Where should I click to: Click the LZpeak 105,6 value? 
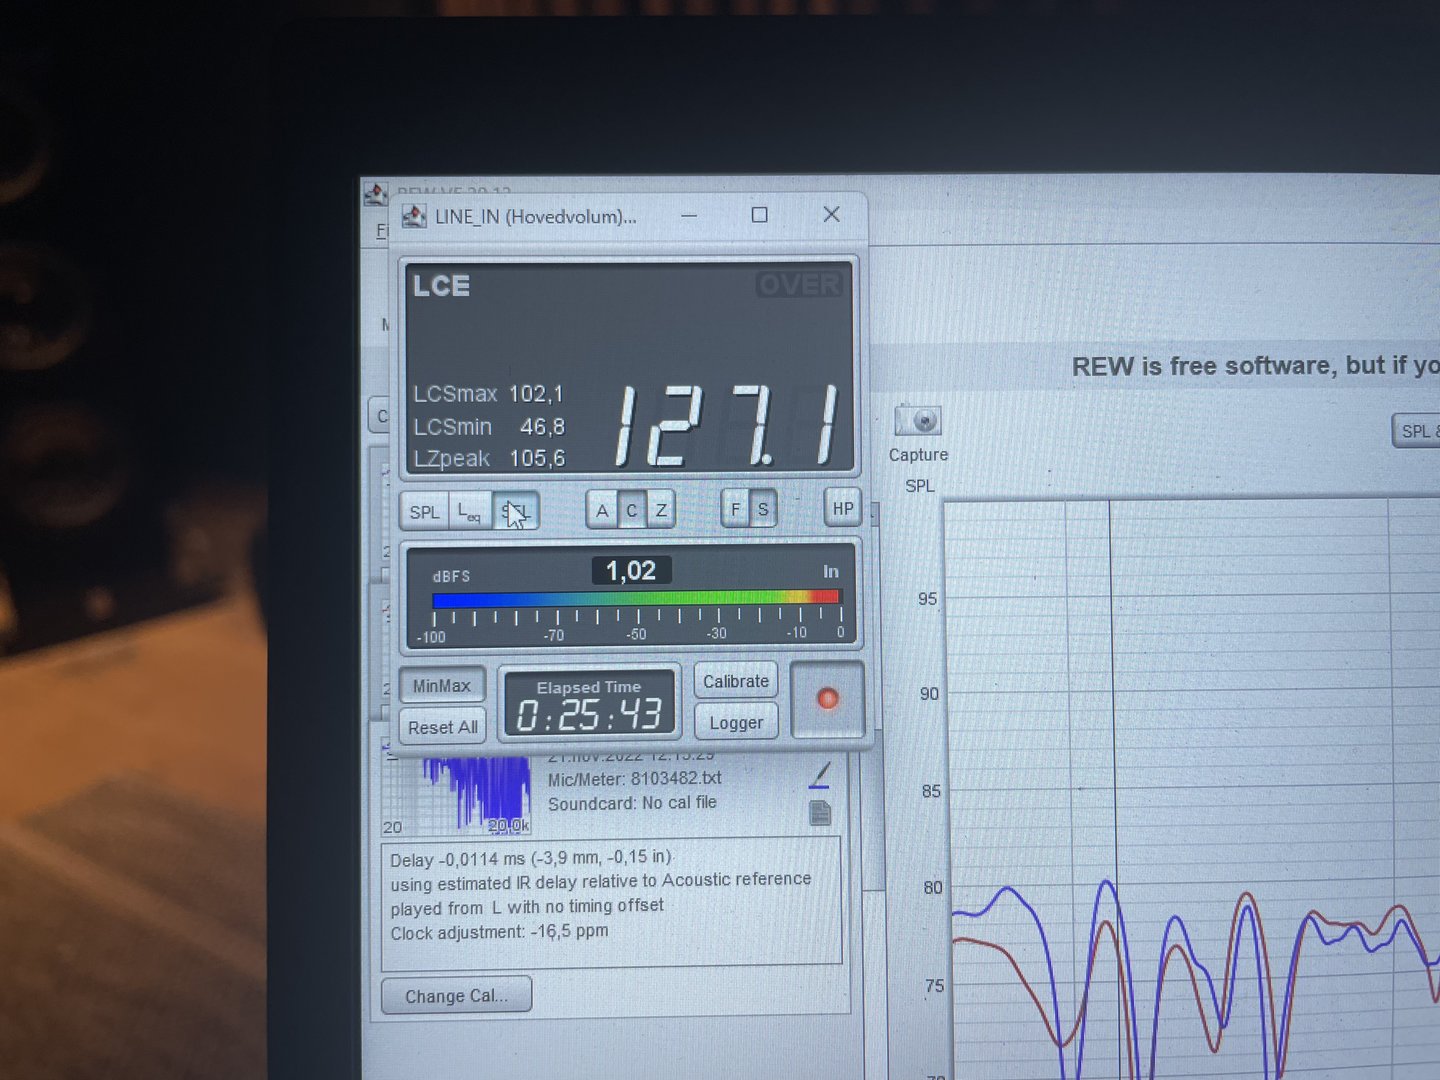tap(537, 458)
